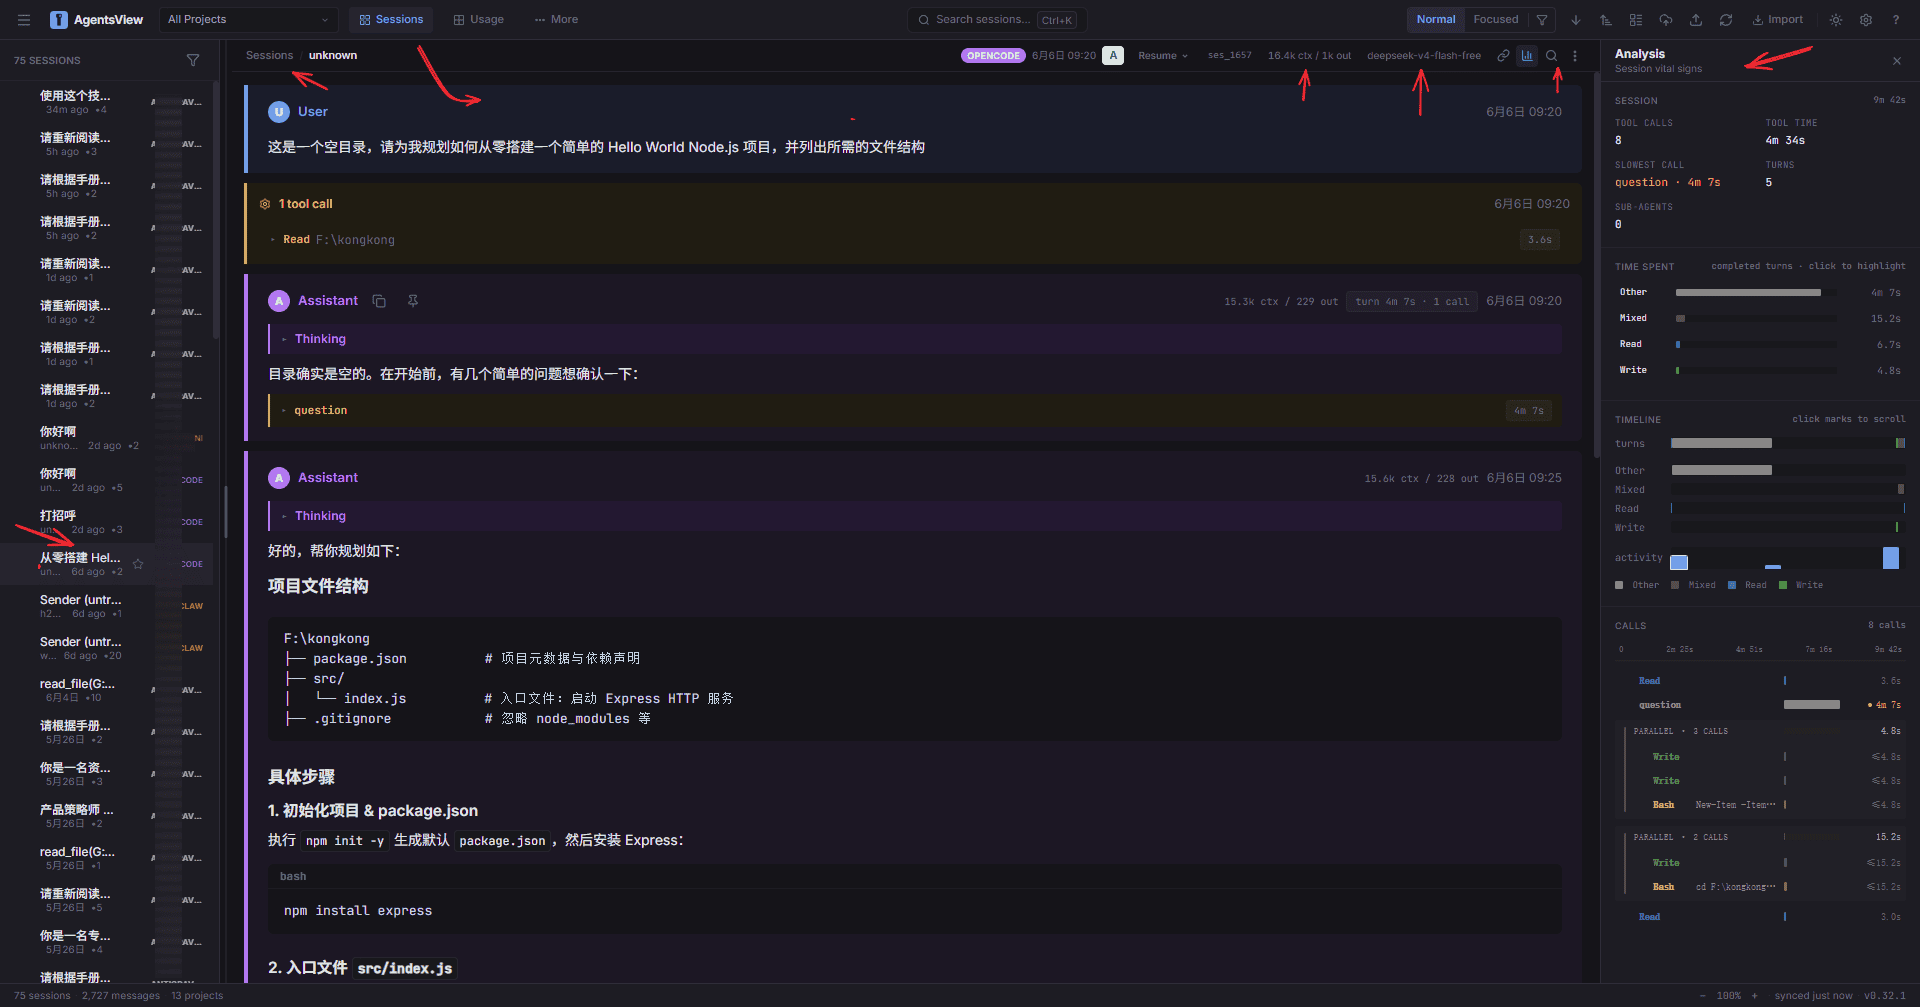Select Normal view mode
The width and height of the screenshot is (1920, 1007).
click(1435, 20)
